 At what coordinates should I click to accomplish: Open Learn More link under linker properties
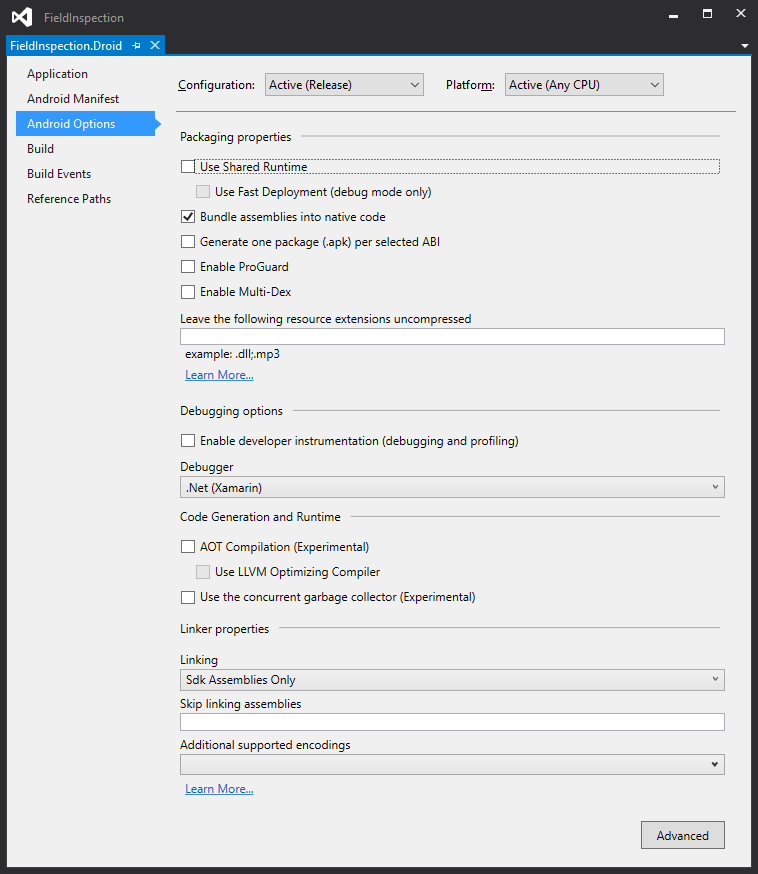point(219,789)
